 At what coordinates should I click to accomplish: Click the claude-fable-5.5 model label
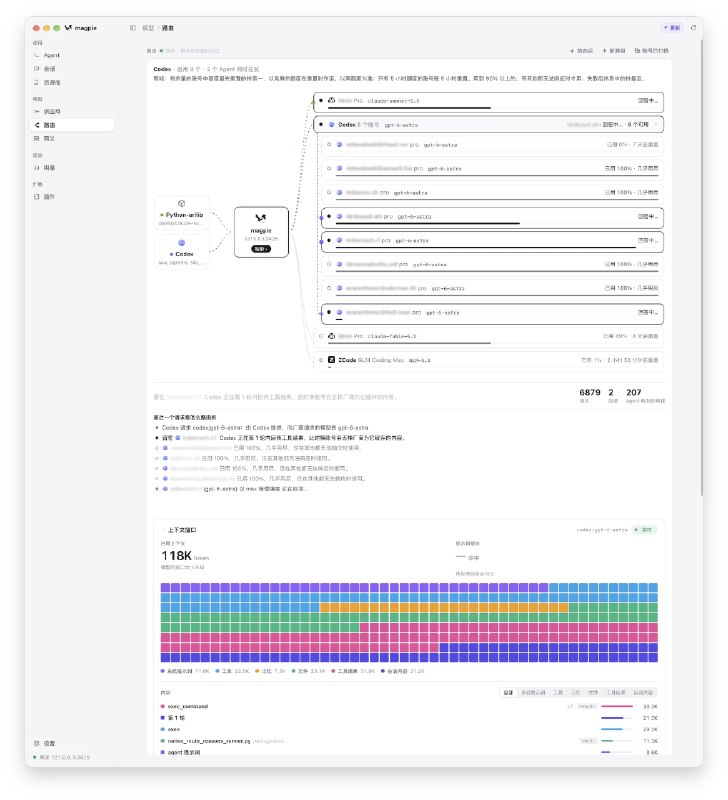tap(392, 336)
